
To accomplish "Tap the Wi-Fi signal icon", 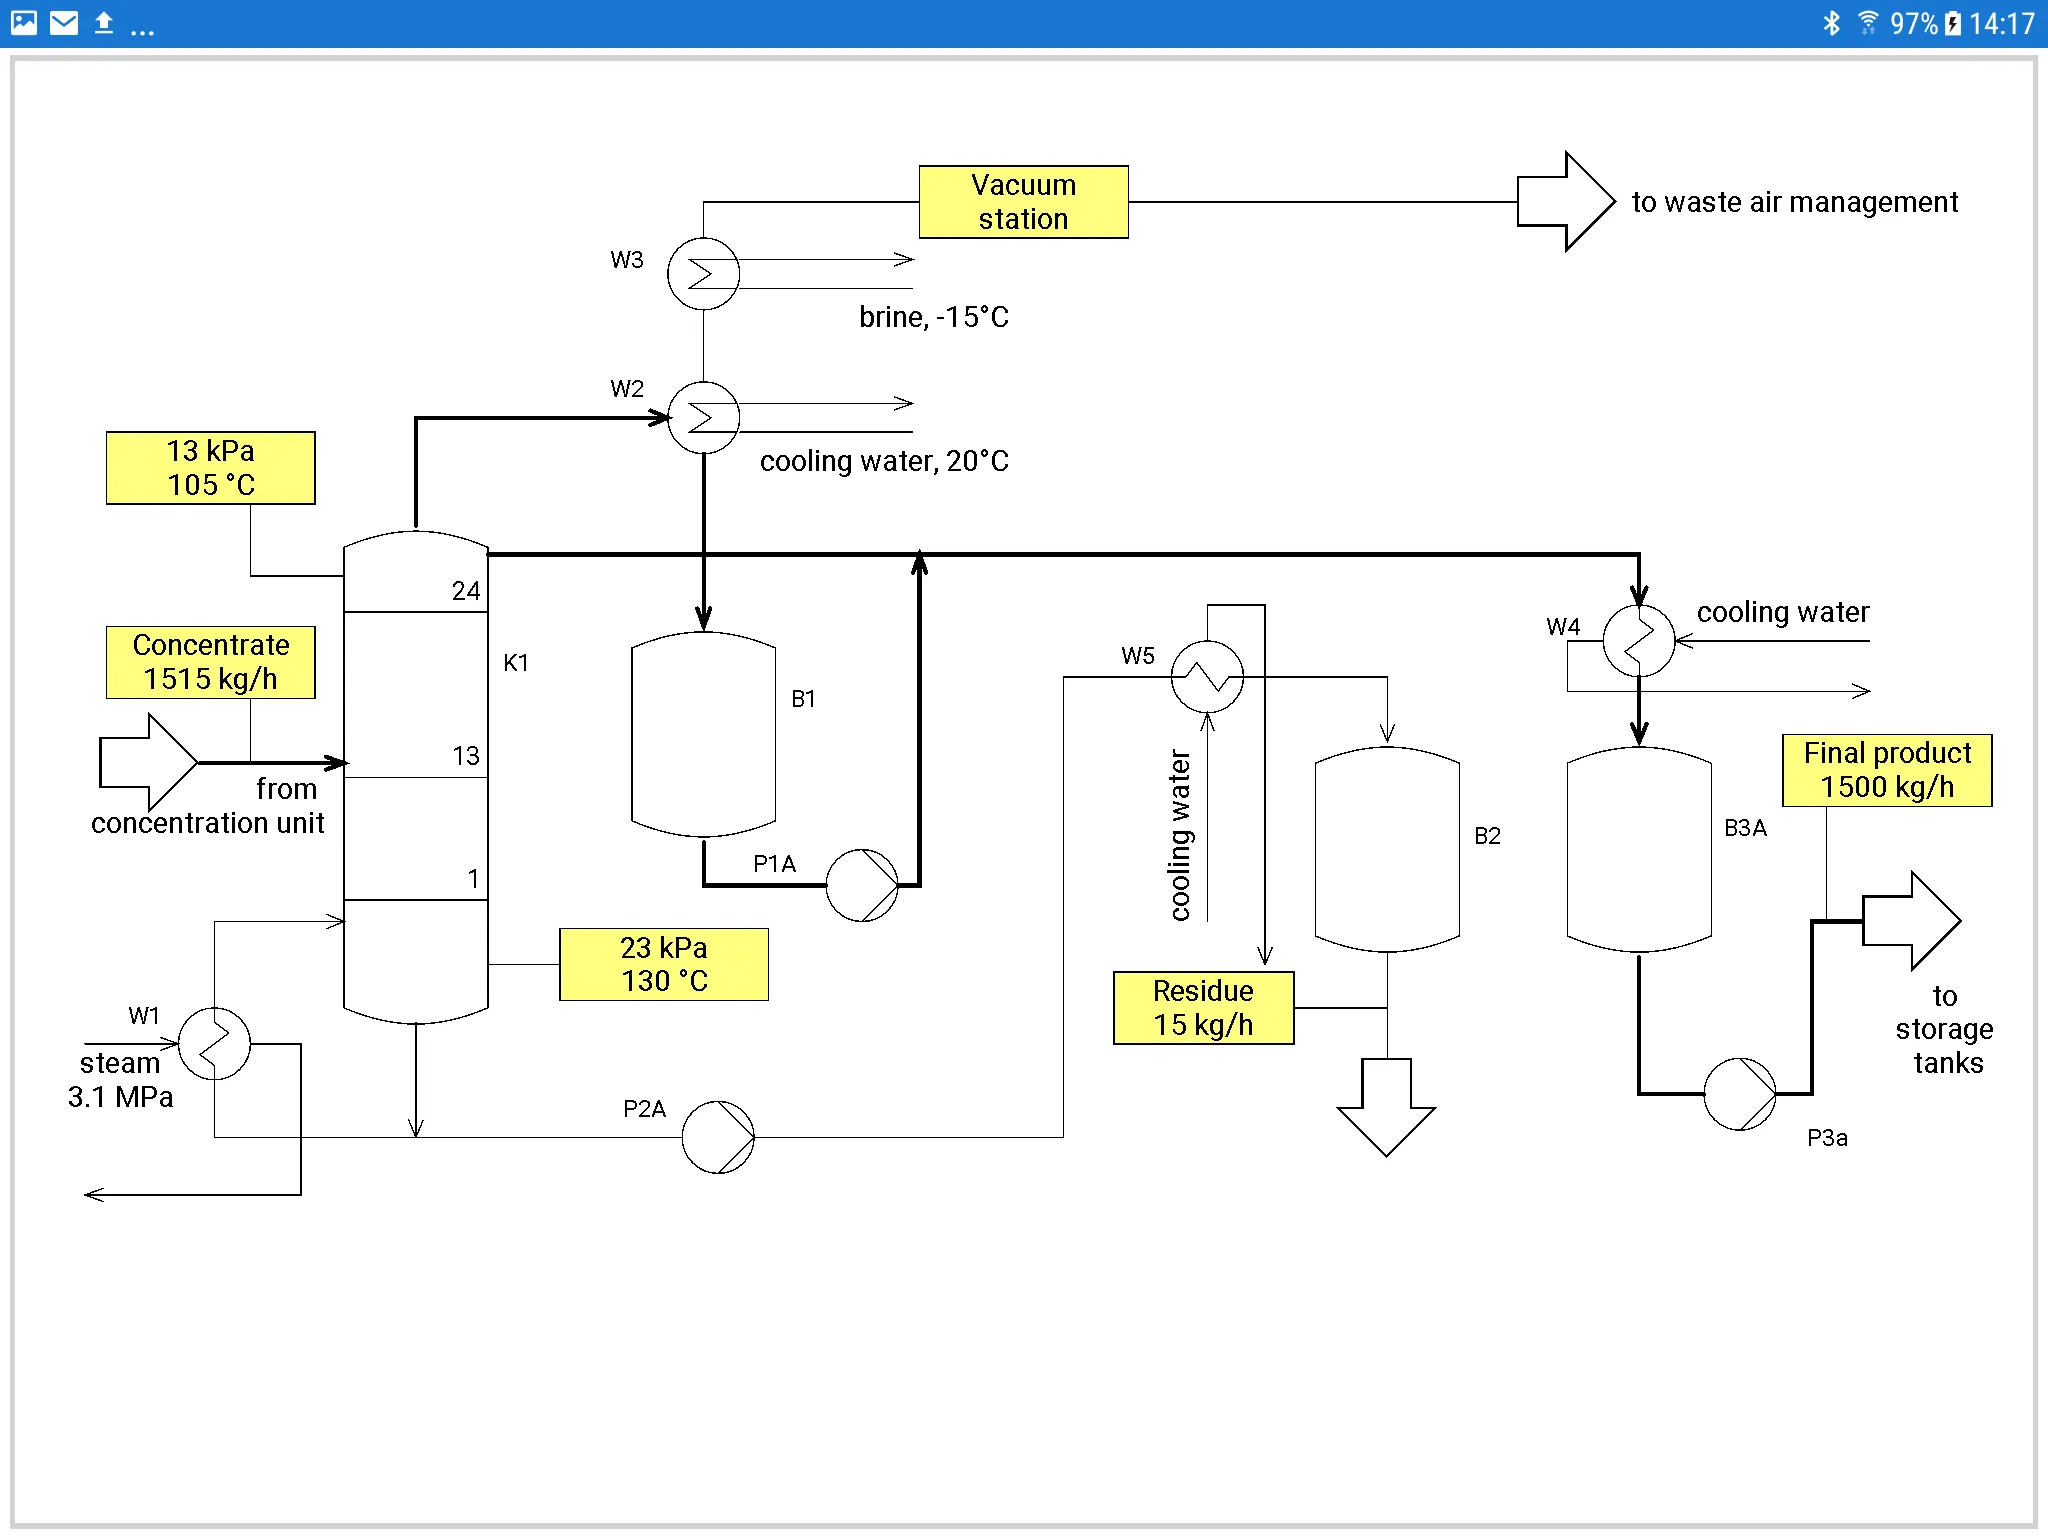I will 1867,23.
